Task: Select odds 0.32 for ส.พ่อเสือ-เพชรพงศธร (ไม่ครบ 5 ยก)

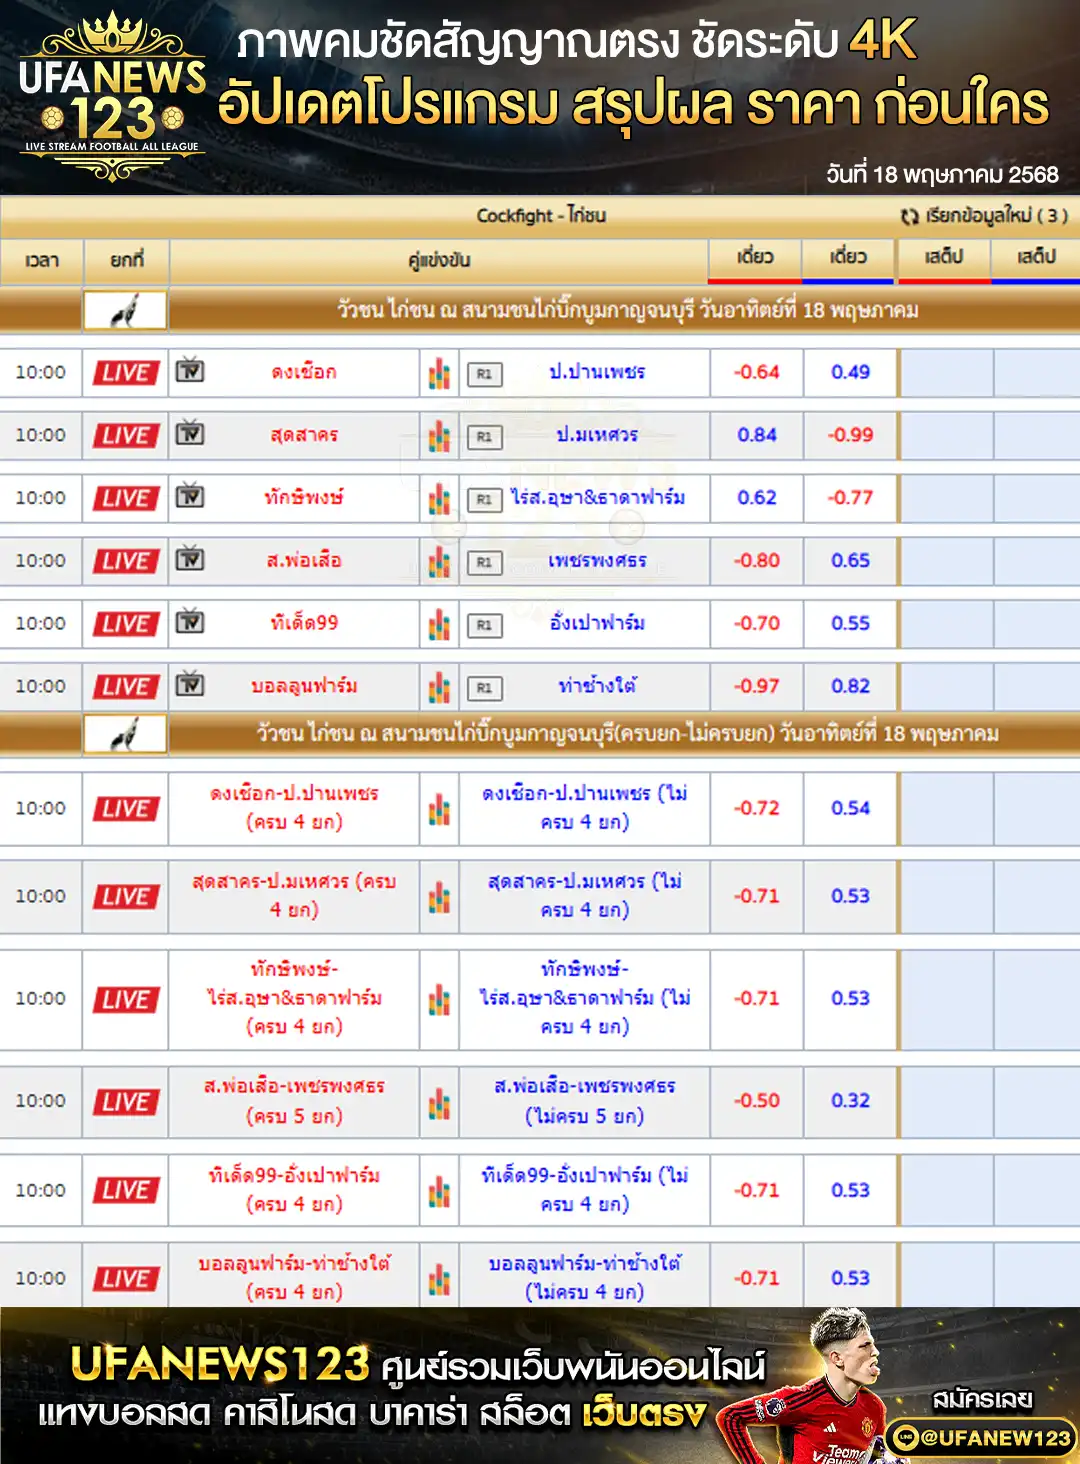Action: [850, 1101]
